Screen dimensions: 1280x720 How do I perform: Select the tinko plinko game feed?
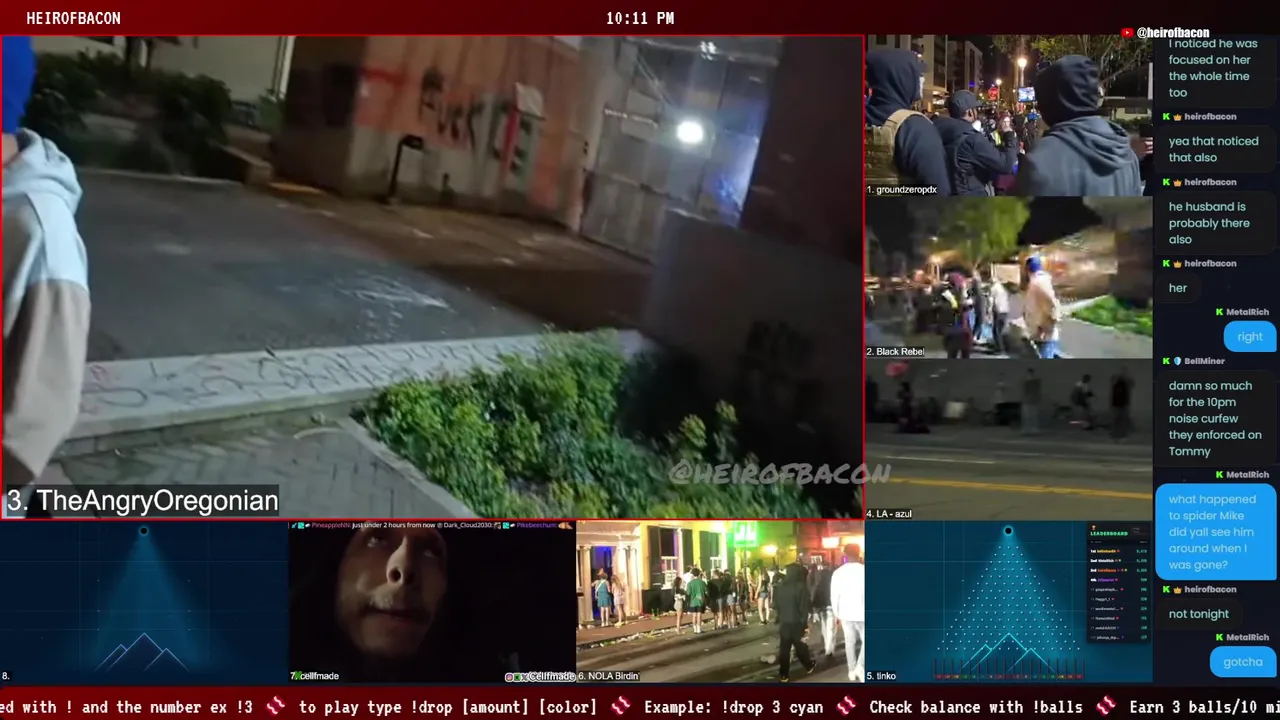pyautogui.click(x=1009, y=602)
